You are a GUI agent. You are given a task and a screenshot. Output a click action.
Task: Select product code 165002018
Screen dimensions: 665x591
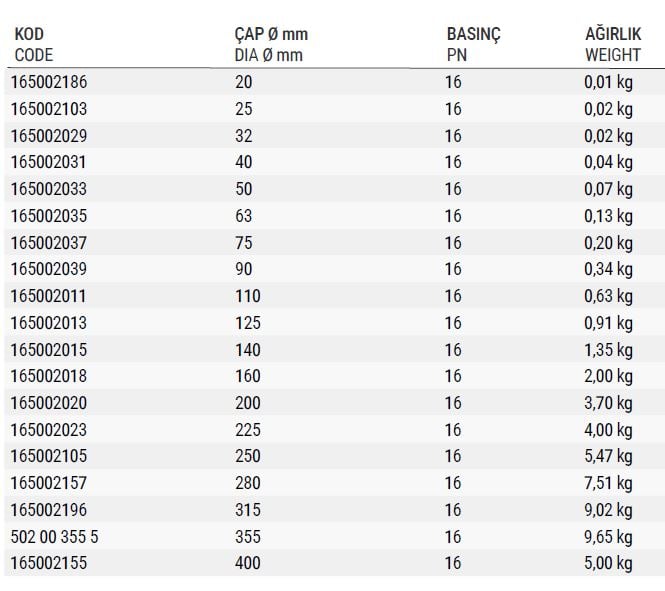coord(49,376)
